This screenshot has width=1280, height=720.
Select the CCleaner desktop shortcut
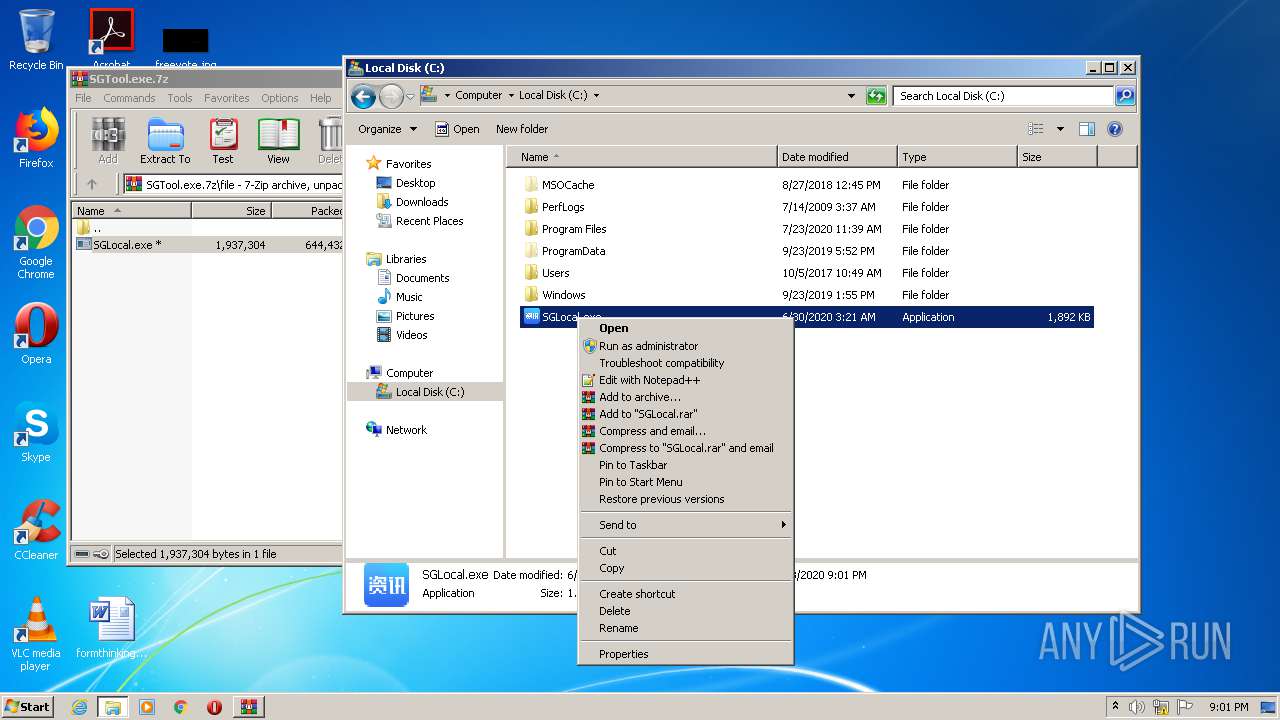tap(36, 530)
